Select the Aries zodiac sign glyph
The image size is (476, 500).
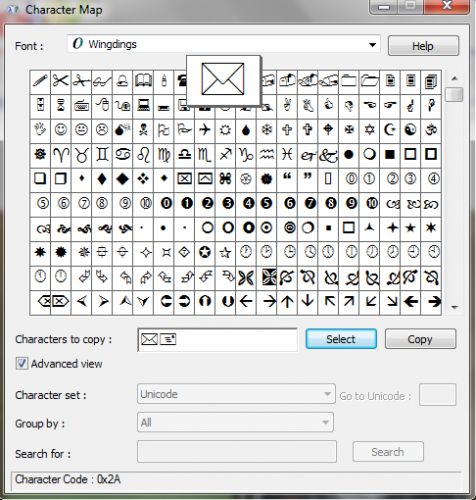tap(61, 154)
